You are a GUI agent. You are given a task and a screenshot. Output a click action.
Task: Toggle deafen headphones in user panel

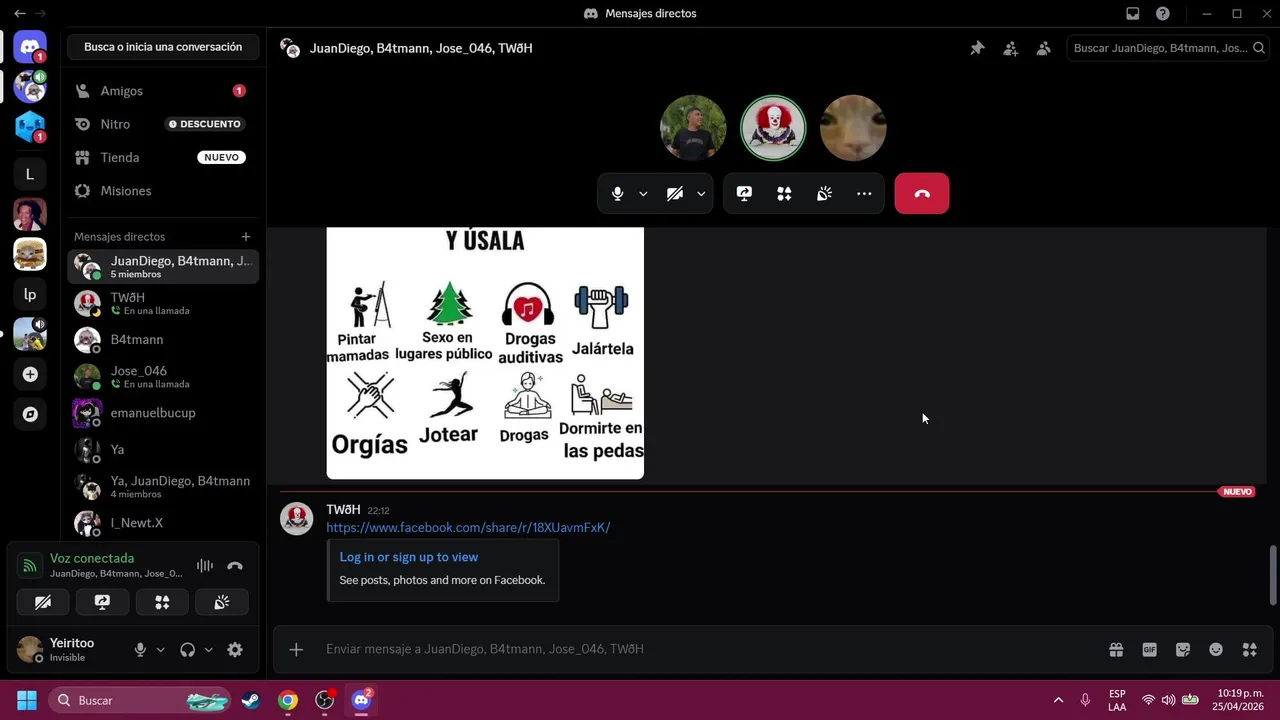pos(187,650)
